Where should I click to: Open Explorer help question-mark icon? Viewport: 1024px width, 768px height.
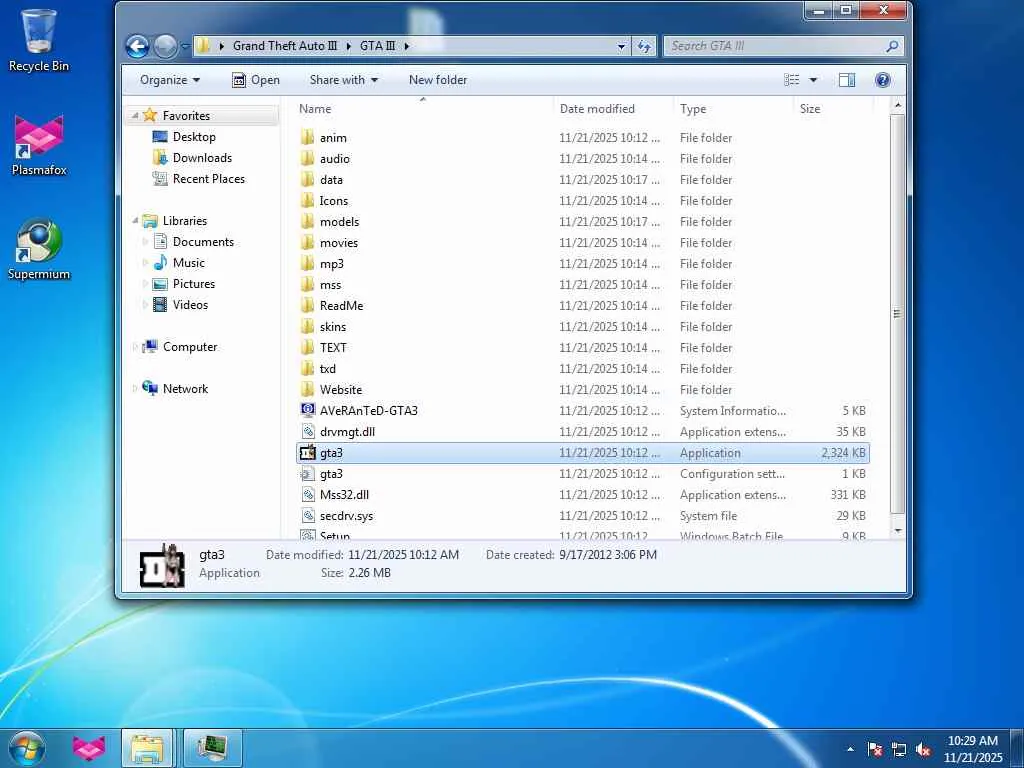[x=882, y=80]
